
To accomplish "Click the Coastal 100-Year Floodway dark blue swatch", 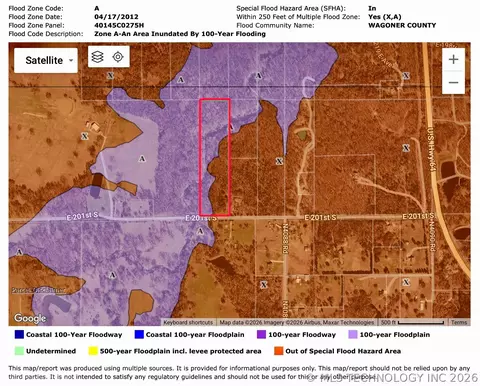I will [x=19, y=334].
